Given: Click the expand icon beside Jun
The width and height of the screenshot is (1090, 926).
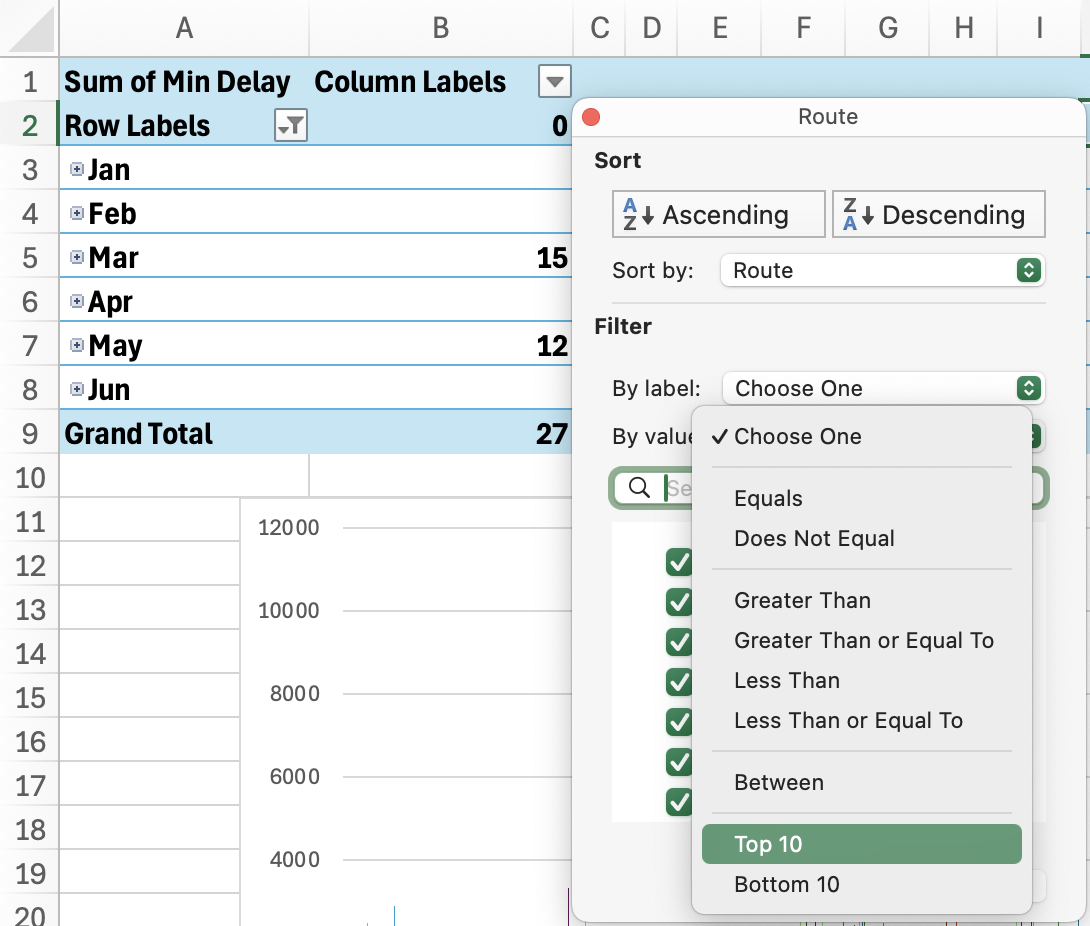Looking at the screenshot, I should tap(79, 388).
